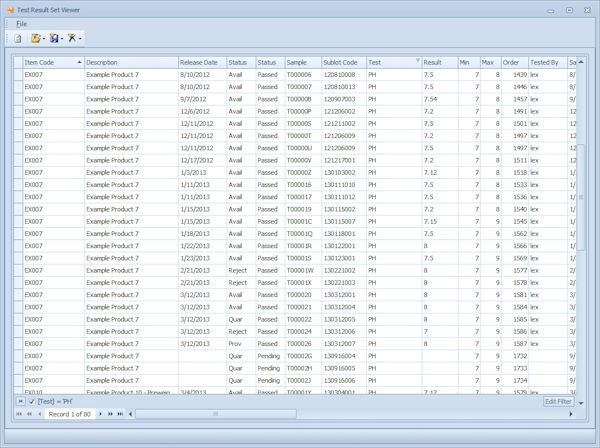Sort by Release Date column header
This screenshot has width=600, height=448.
[x=202, y=62]
